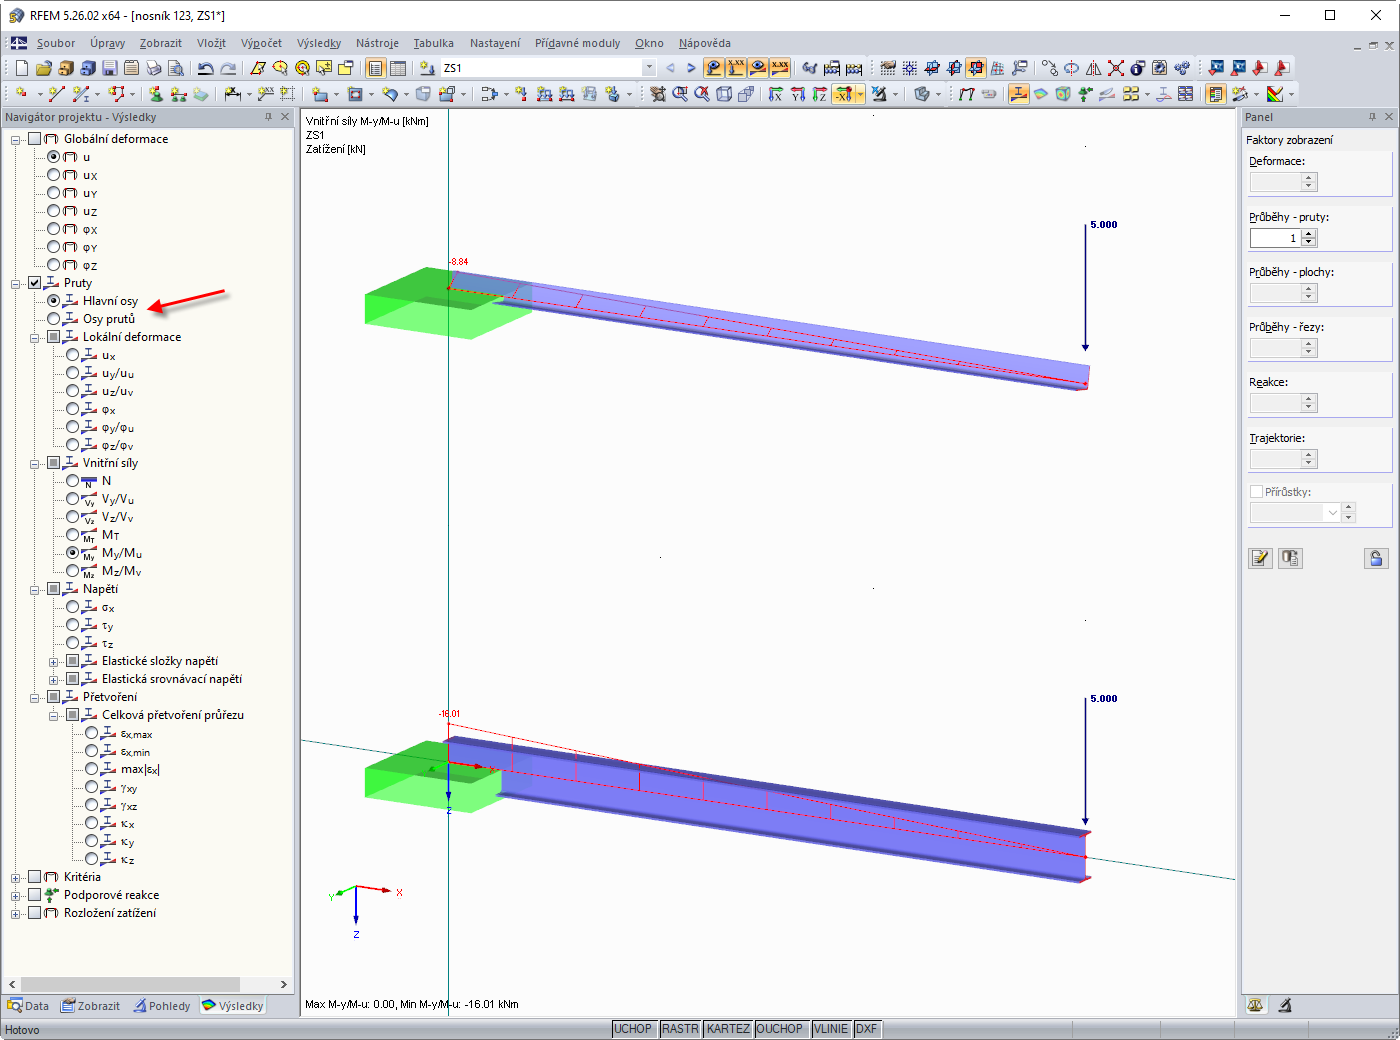Image resolution: width=1400 pixels, height=1040 pixels.
Task: Expand the Elastická srovnávací napětí node
Action: [54, 679]
